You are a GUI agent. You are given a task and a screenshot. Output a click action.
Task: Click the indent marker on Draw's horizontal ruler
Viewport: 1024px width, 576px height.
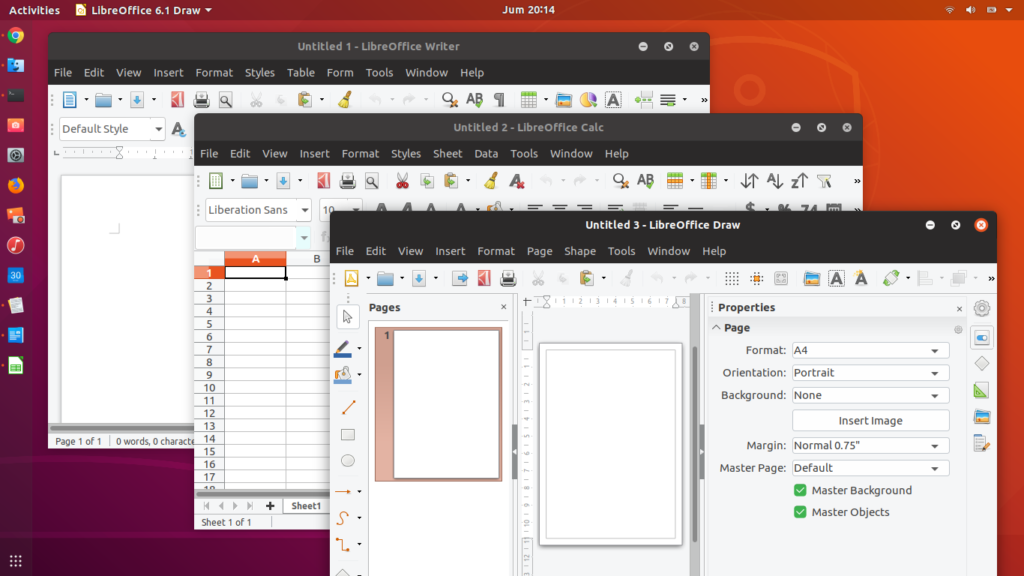(547, 302)
